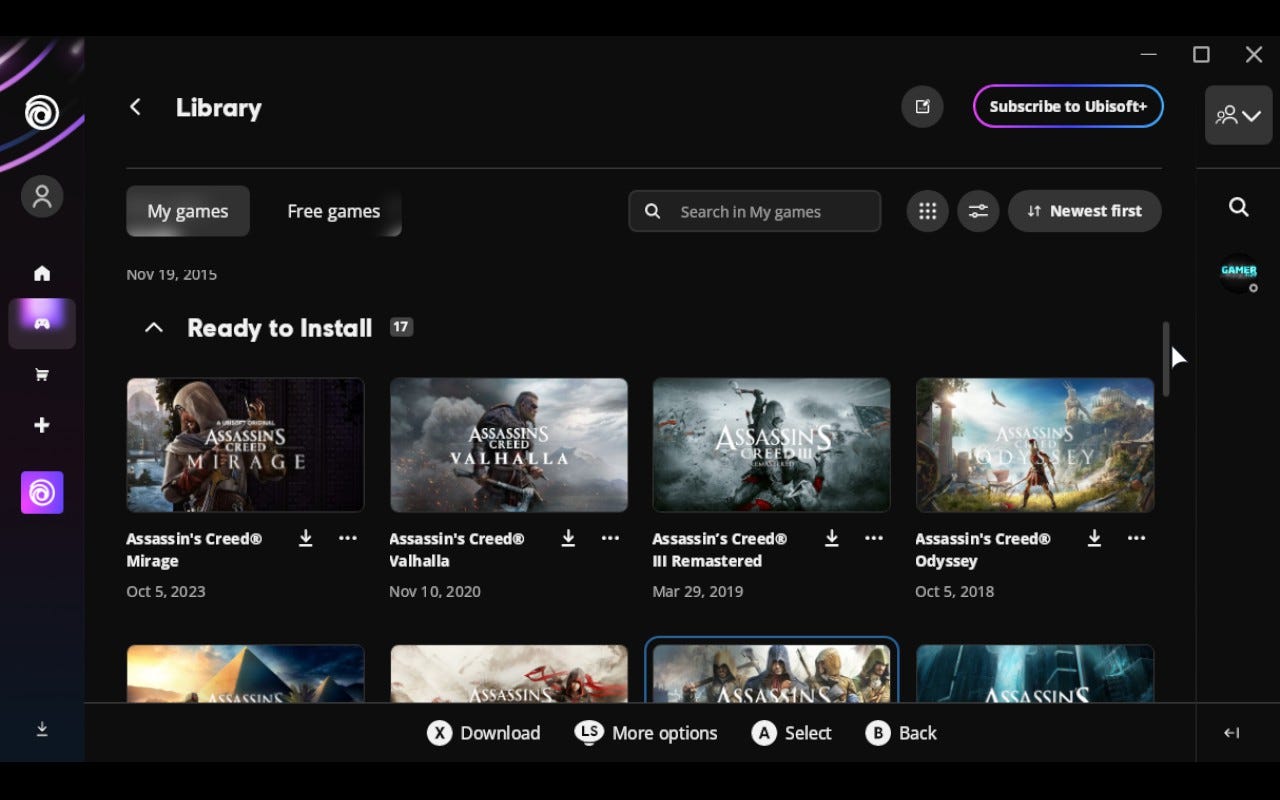Image resolution: width=1280 pixels, height=800 pixels.
Task: Click the pop-out window icon button
Action: pos(922,106)
